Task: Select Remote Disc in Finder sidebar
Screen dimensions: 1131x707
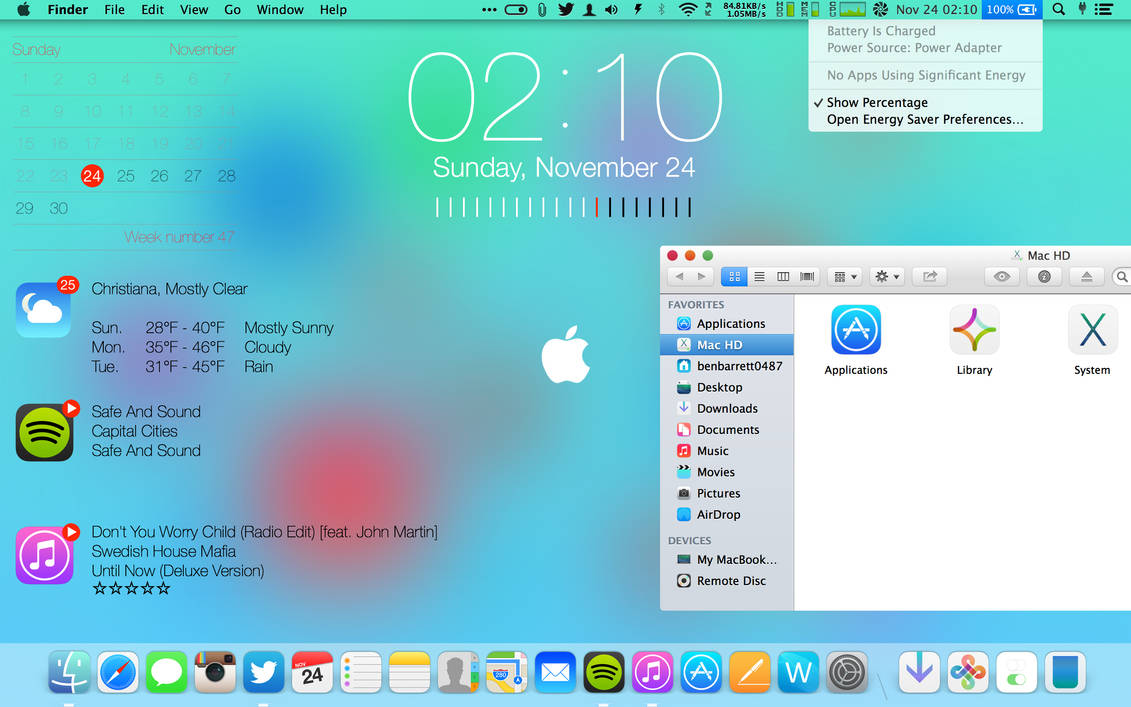Action: point(726,581)
